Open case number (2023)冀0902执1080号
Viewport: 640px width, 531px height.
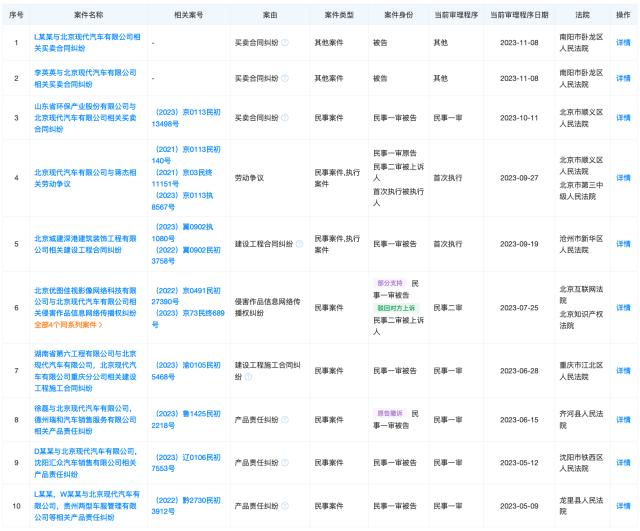(182, 232)
